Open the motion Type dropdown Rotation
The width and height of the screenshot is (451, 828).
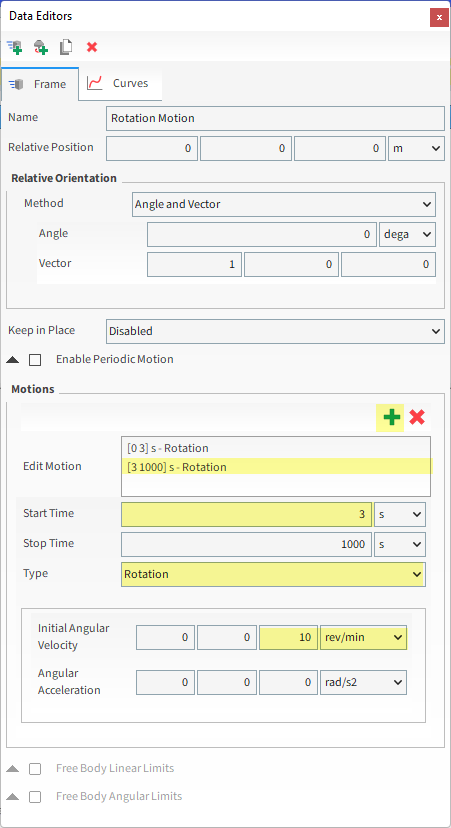tap(273, 575)
